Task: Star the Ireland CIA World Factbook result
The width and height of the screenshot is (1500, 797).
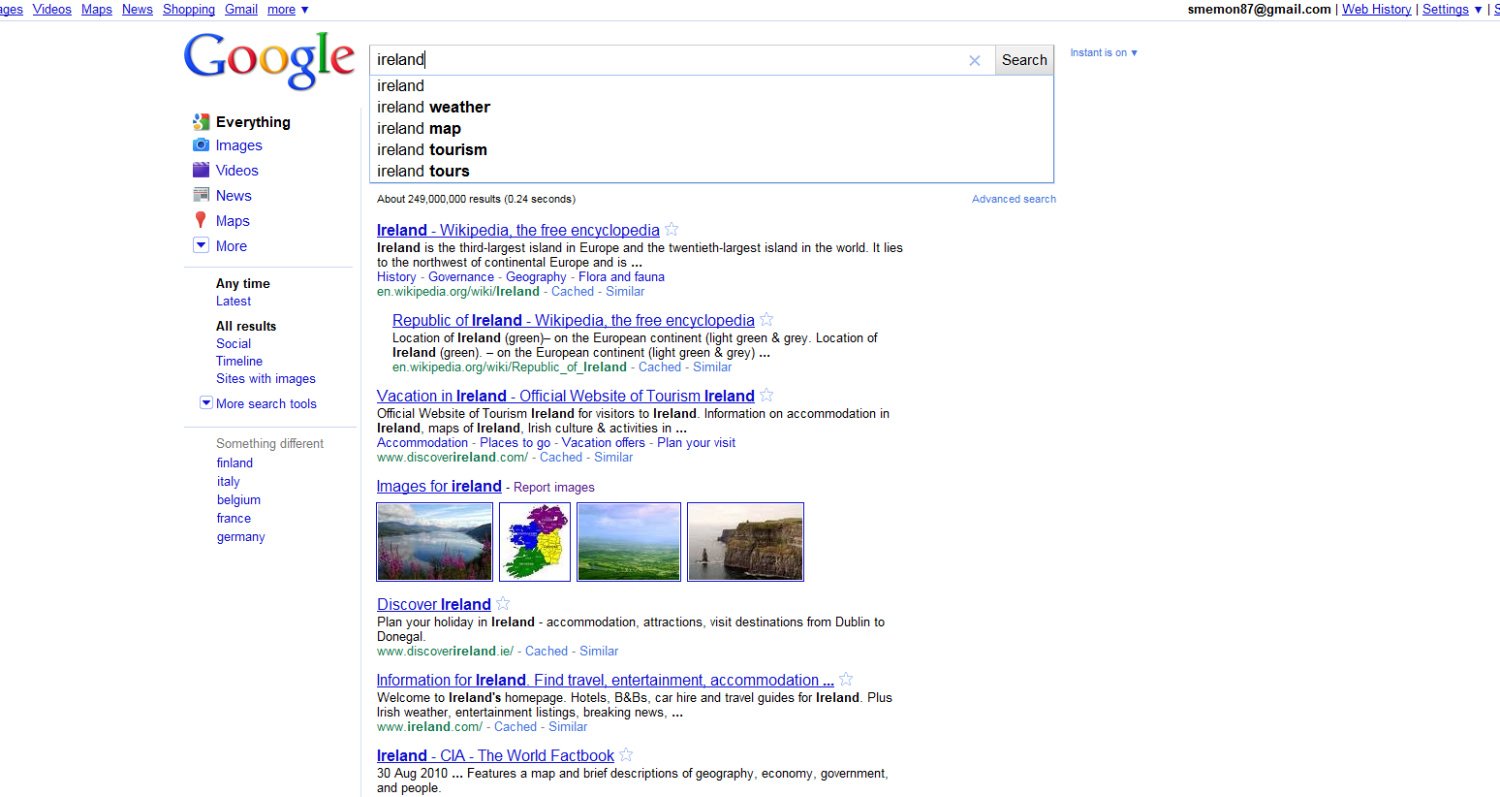Action: tap(626, 755)
